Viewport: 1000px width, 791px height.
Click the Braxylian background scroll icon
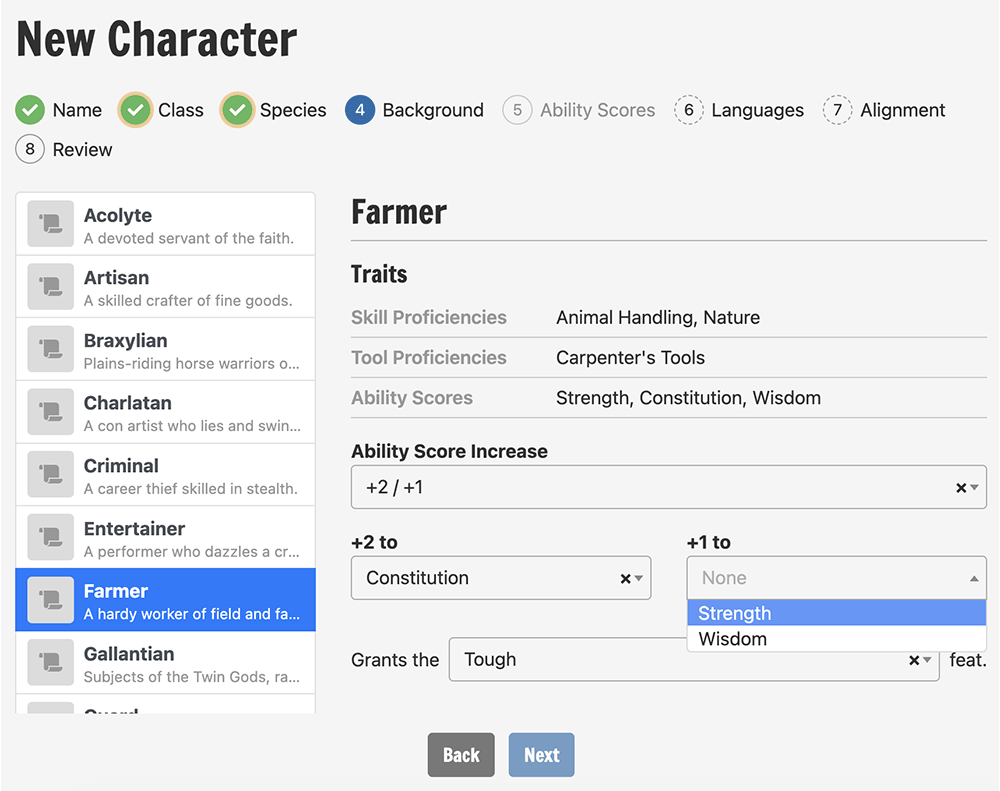(x=50, y=349)
